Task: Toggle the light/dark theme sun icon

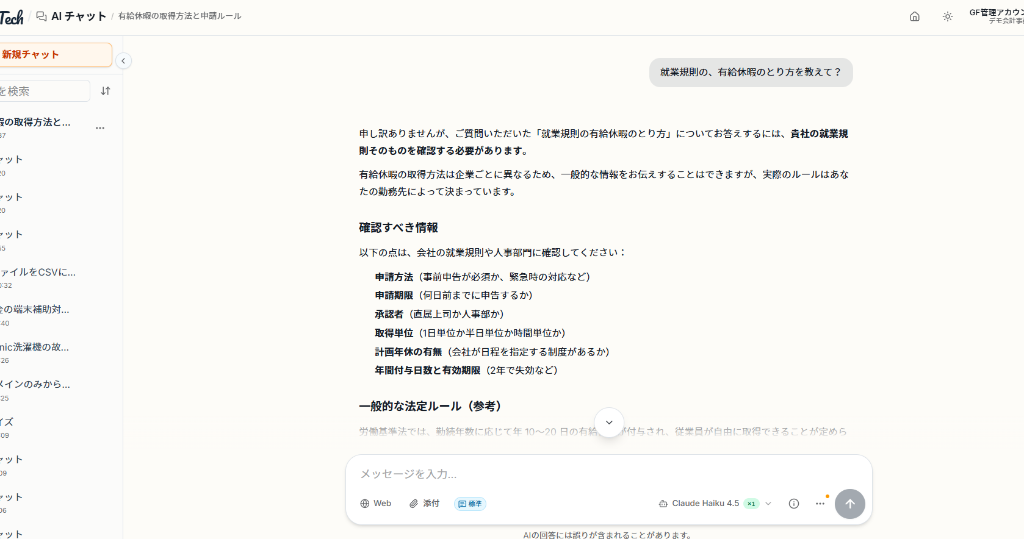Action: coord(948,17)
